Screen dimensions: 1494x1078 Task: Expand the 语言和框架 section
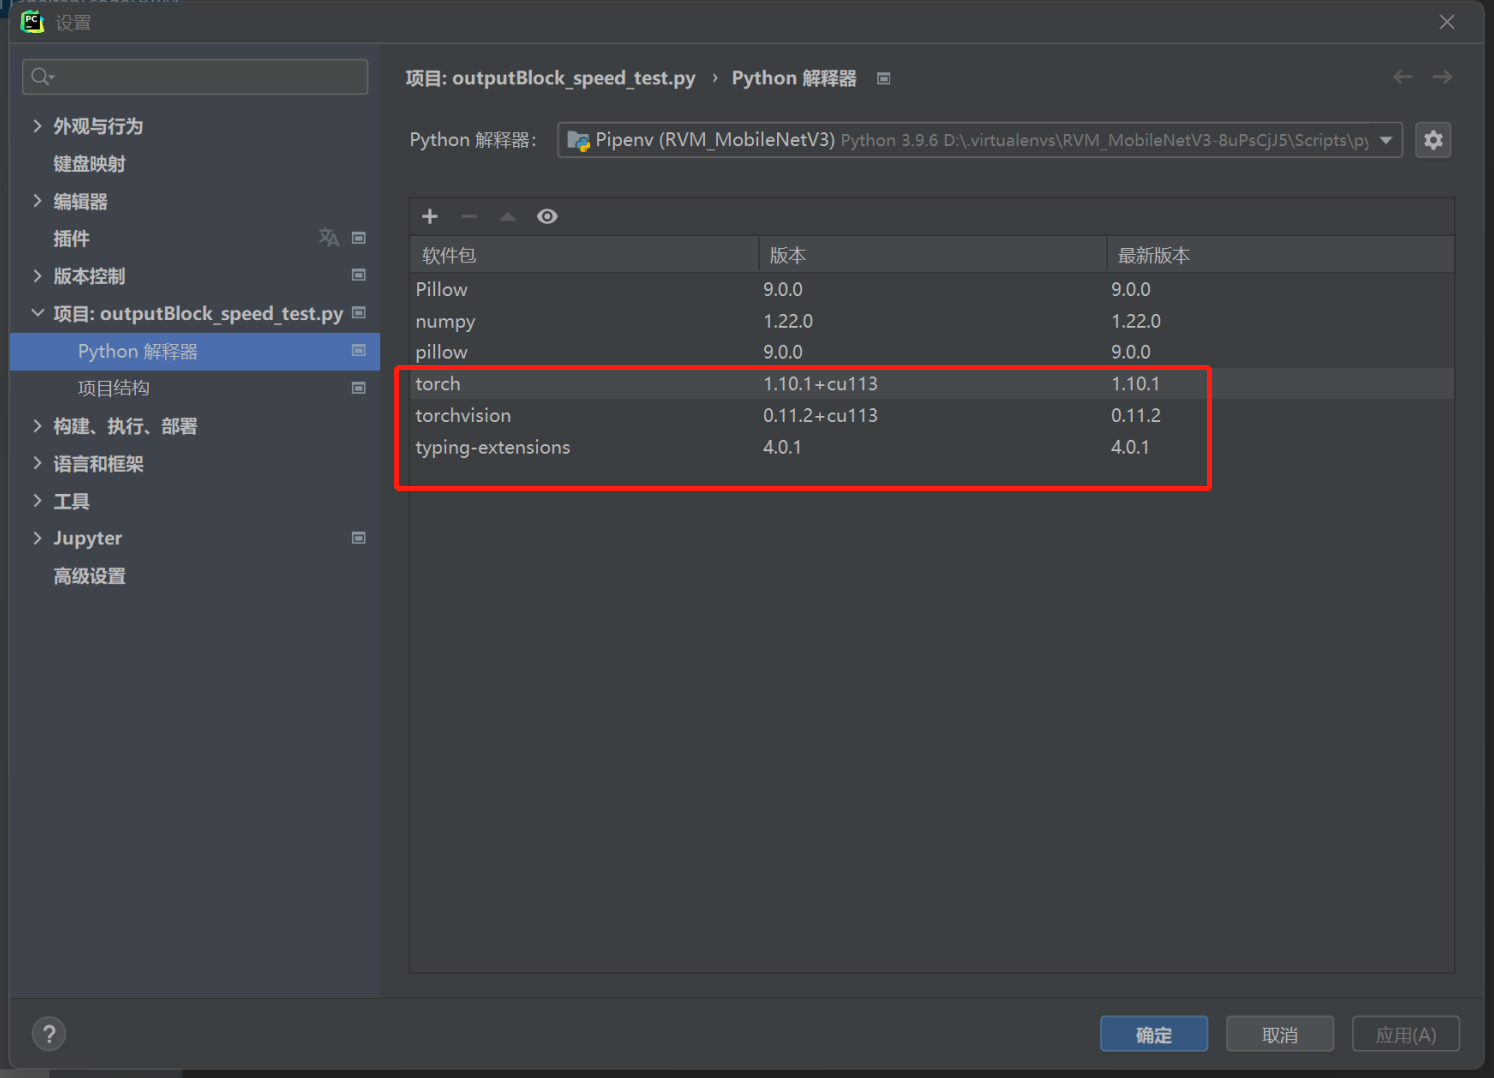pos(37,463)
